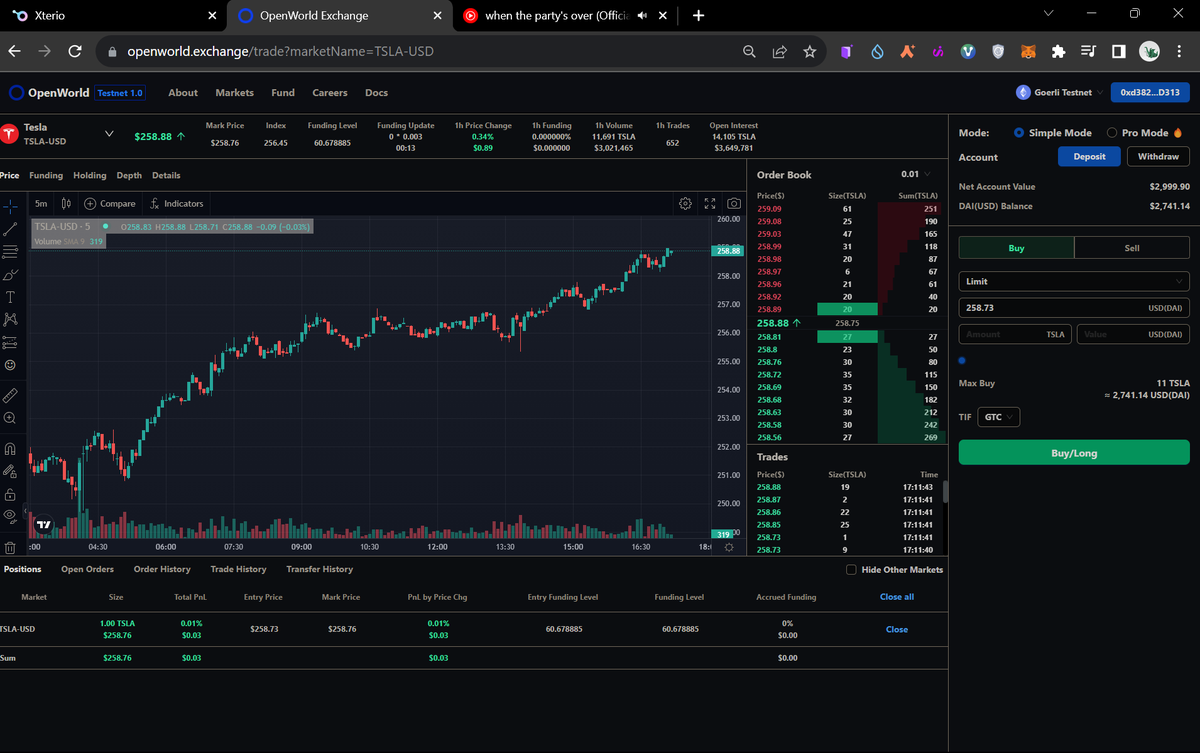
Task: Select the text annotation tool
Action: pyautogui.click(x=10, y=297)
